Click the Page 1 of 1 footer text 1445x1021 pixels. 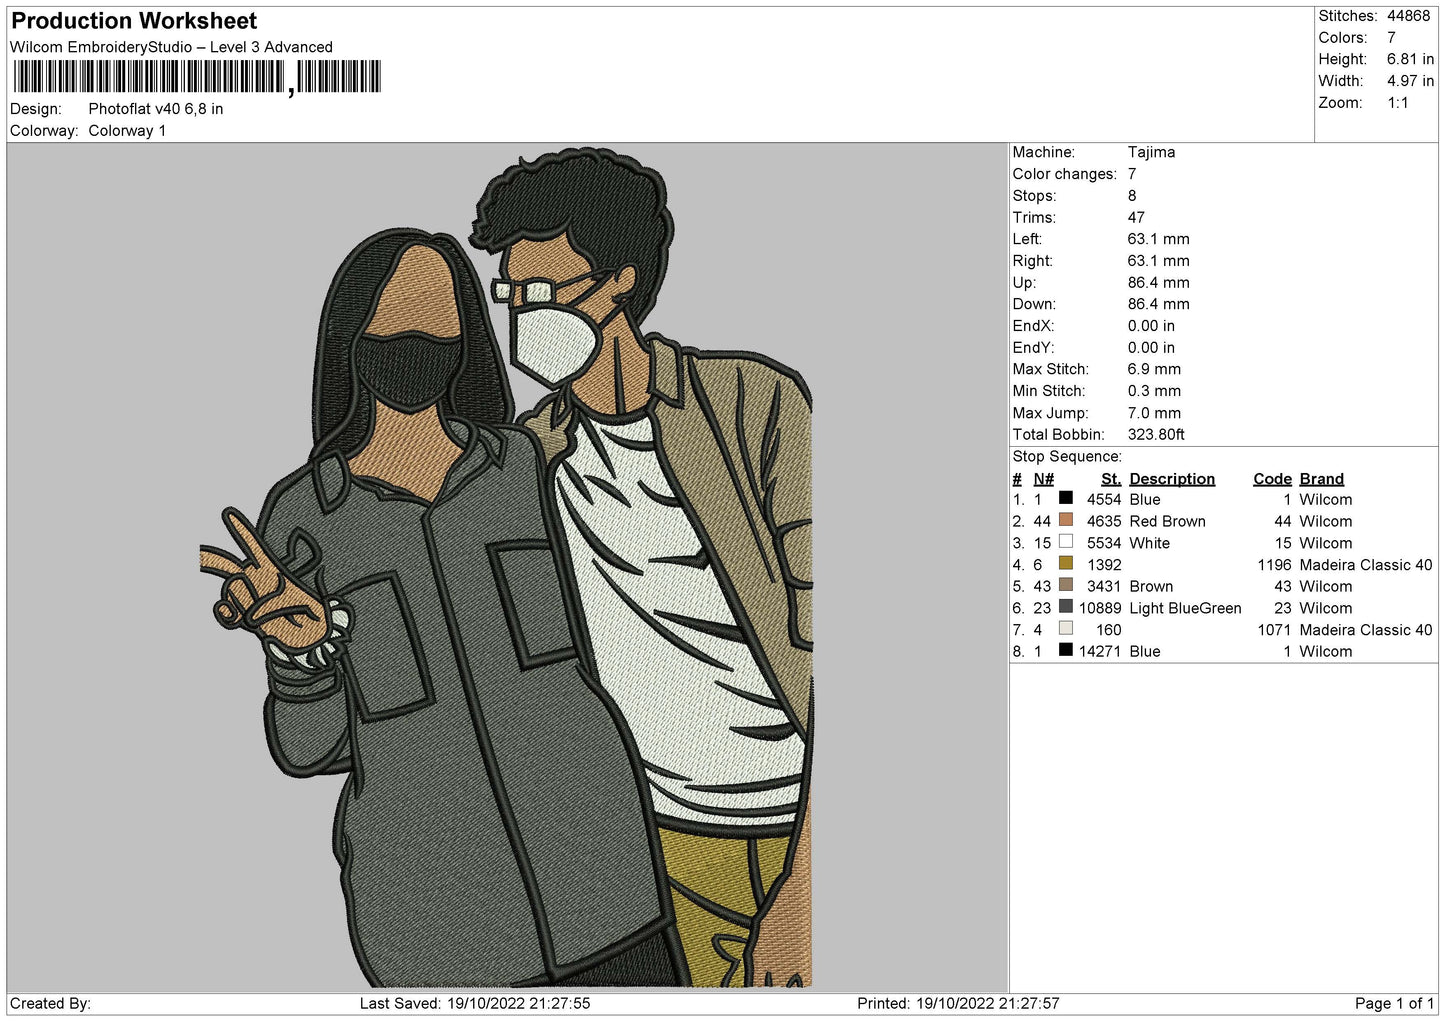(1394, 1003)
